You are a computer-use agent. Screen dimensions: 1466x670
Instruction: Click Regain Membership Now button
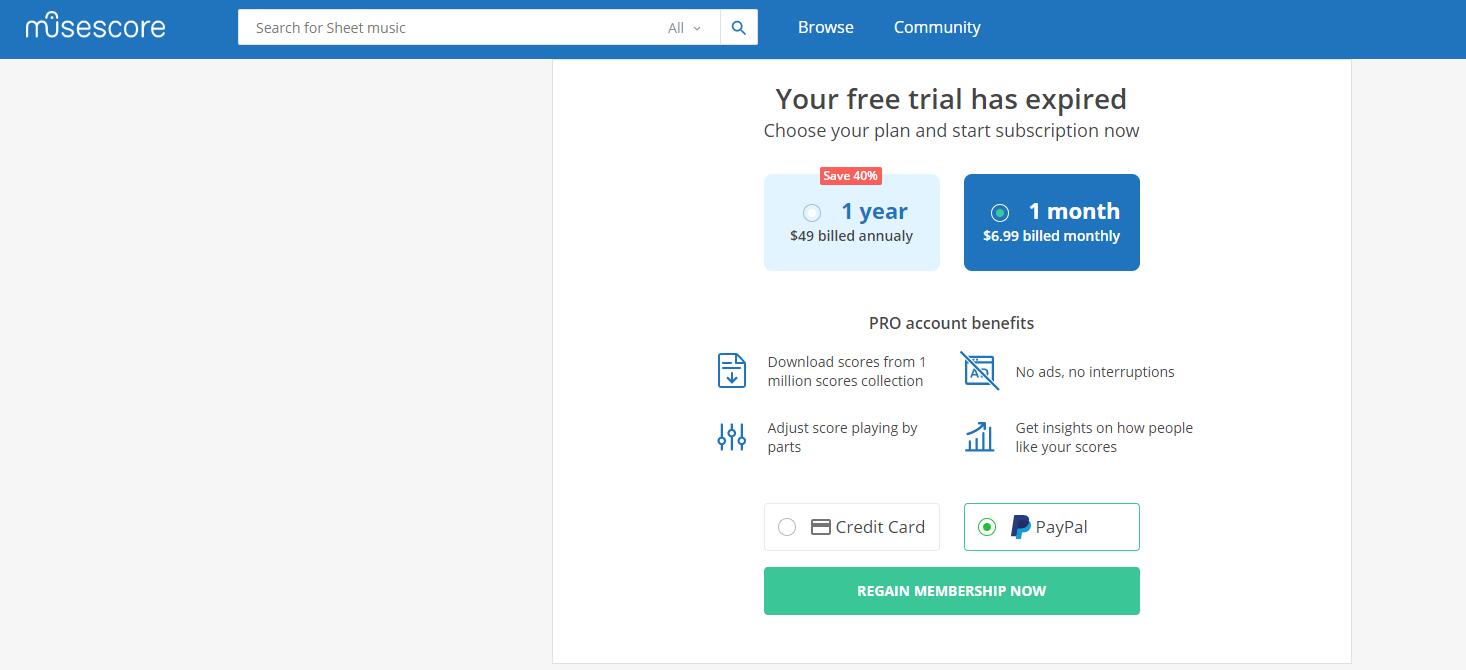952,591
